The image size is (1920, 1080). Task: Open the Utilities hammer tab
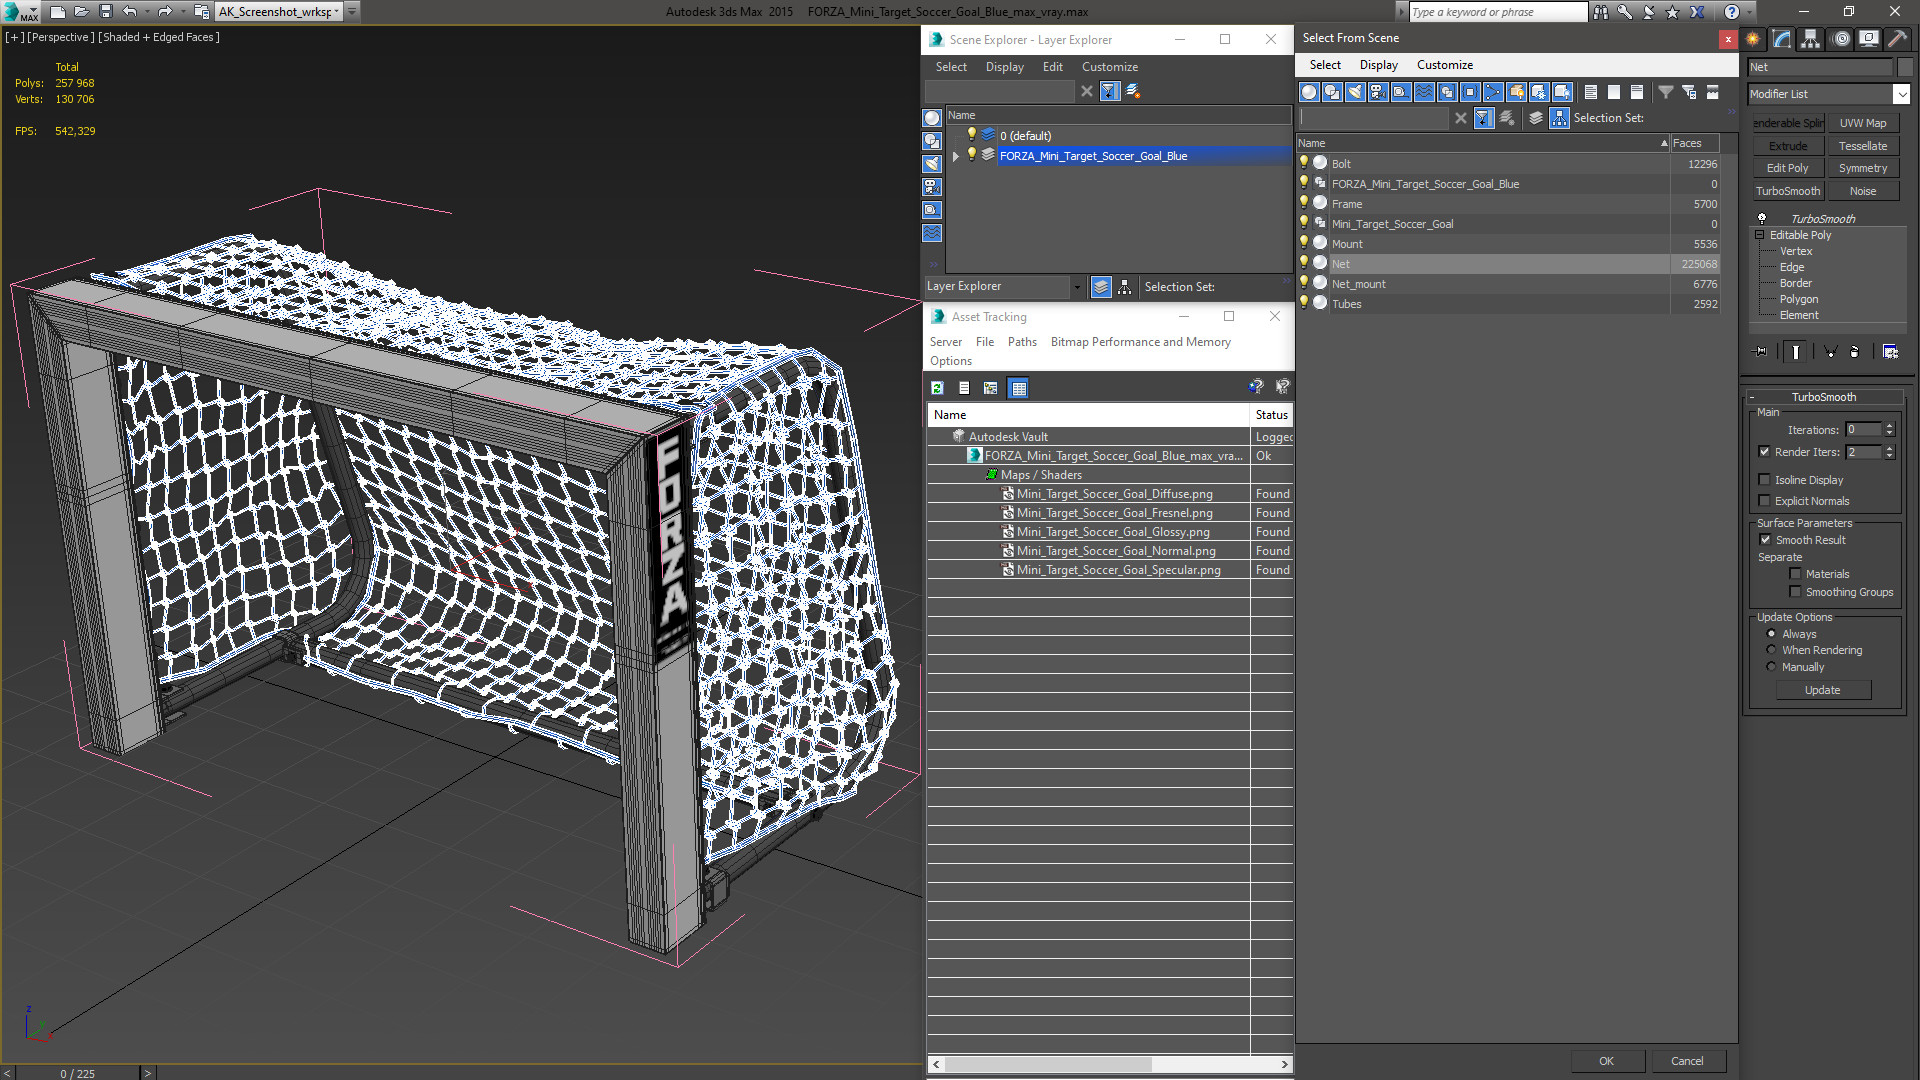click(1897, 39)
